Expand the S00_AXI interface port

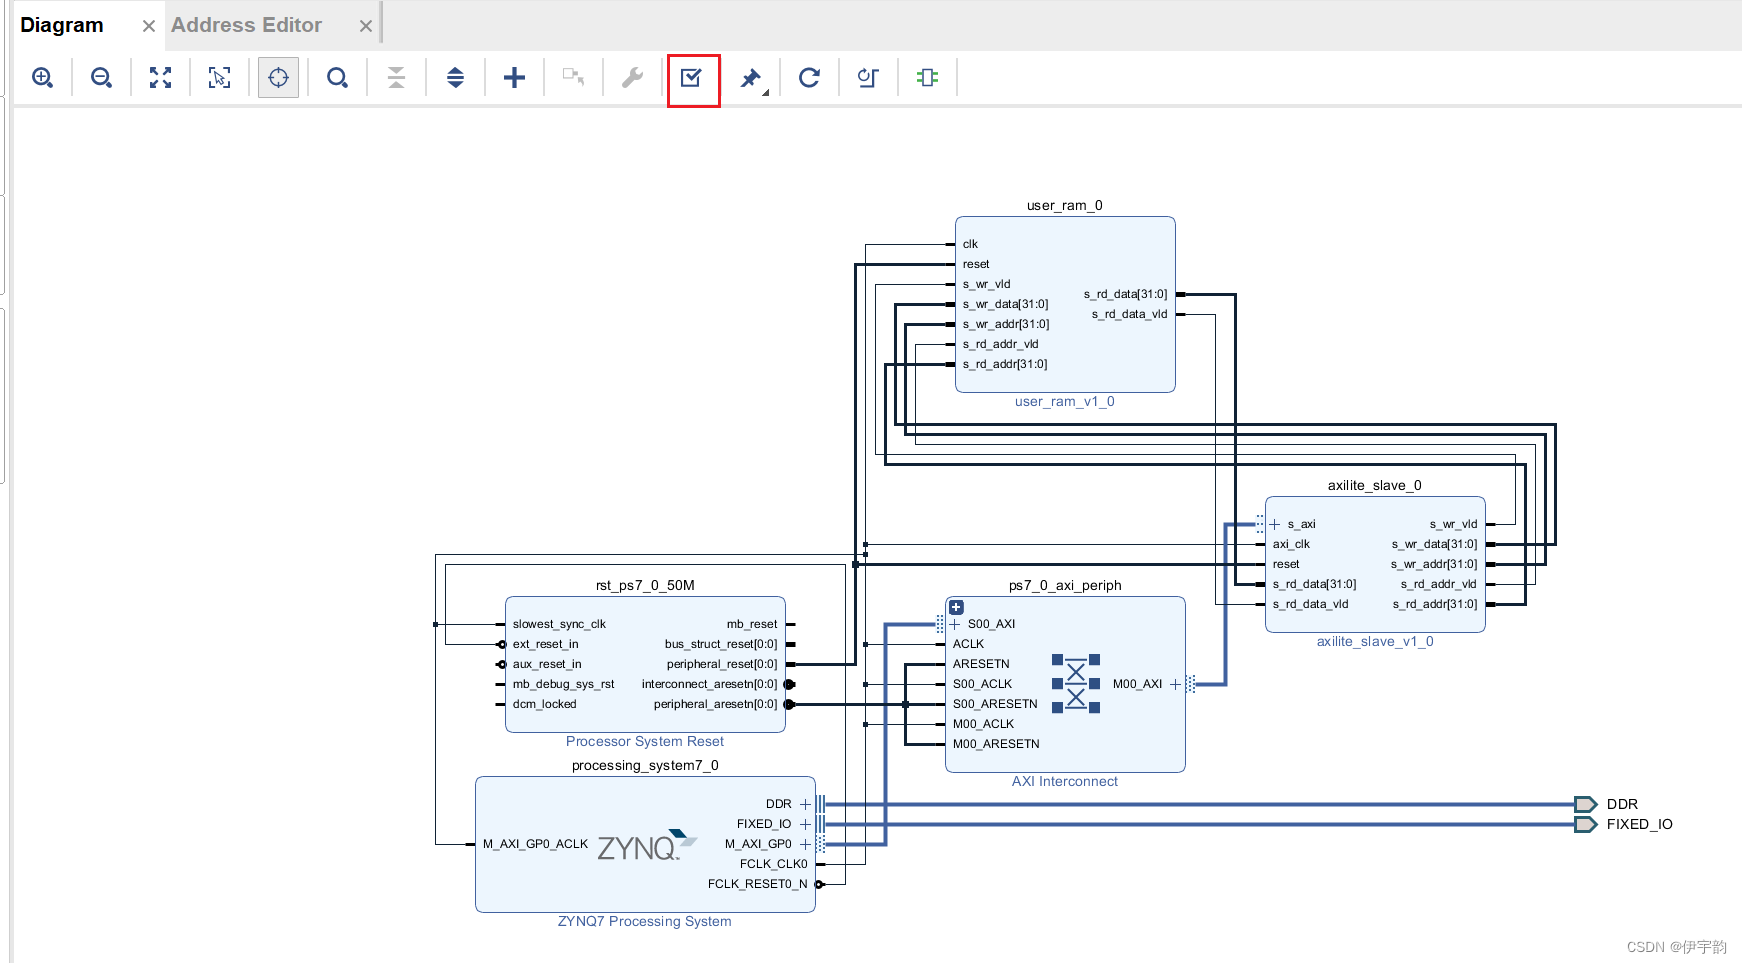tap(954, 624)
